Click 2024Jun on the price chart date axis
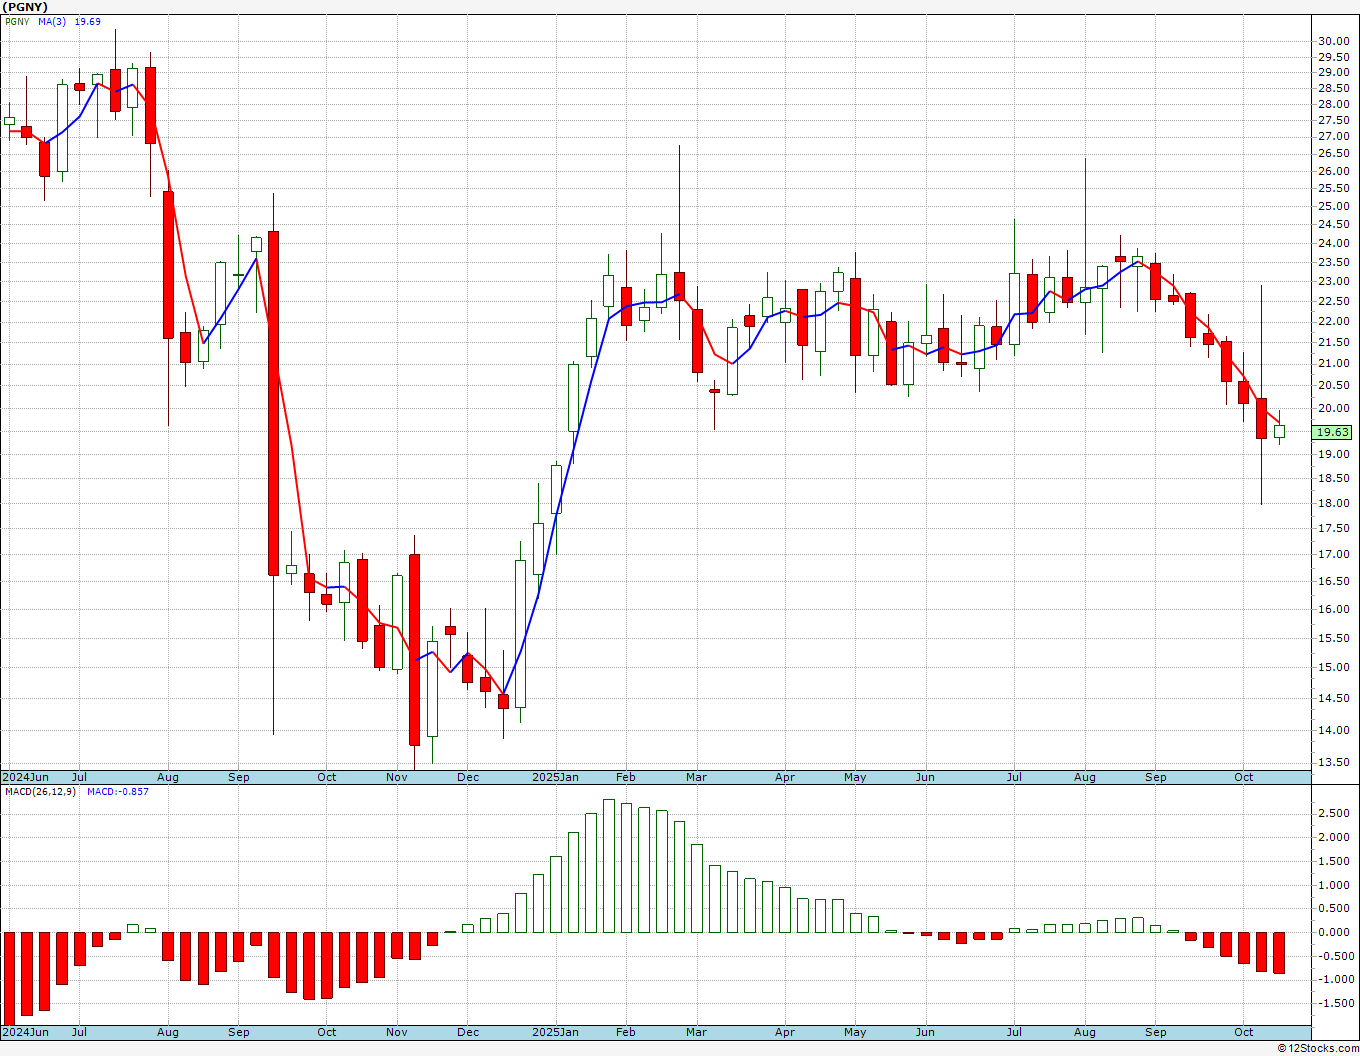This screenshot has width=1360, height=1056. coord(25,777)
